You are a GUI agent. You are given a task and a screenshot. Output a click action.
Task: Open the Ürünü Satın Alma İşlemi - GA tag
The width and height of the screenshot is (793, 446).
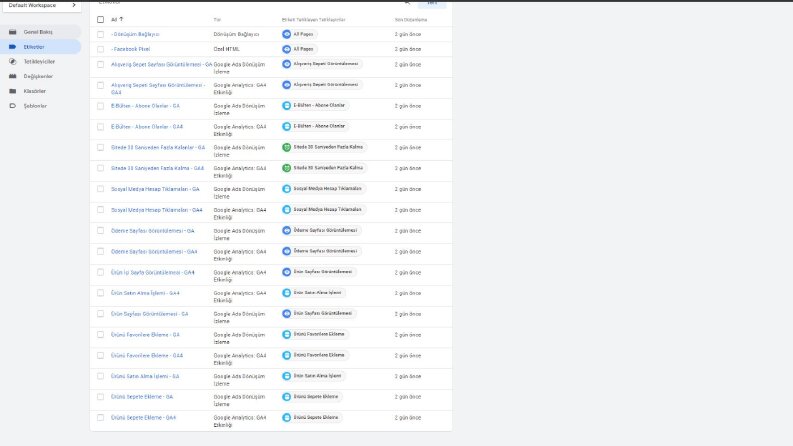point(145,376)
